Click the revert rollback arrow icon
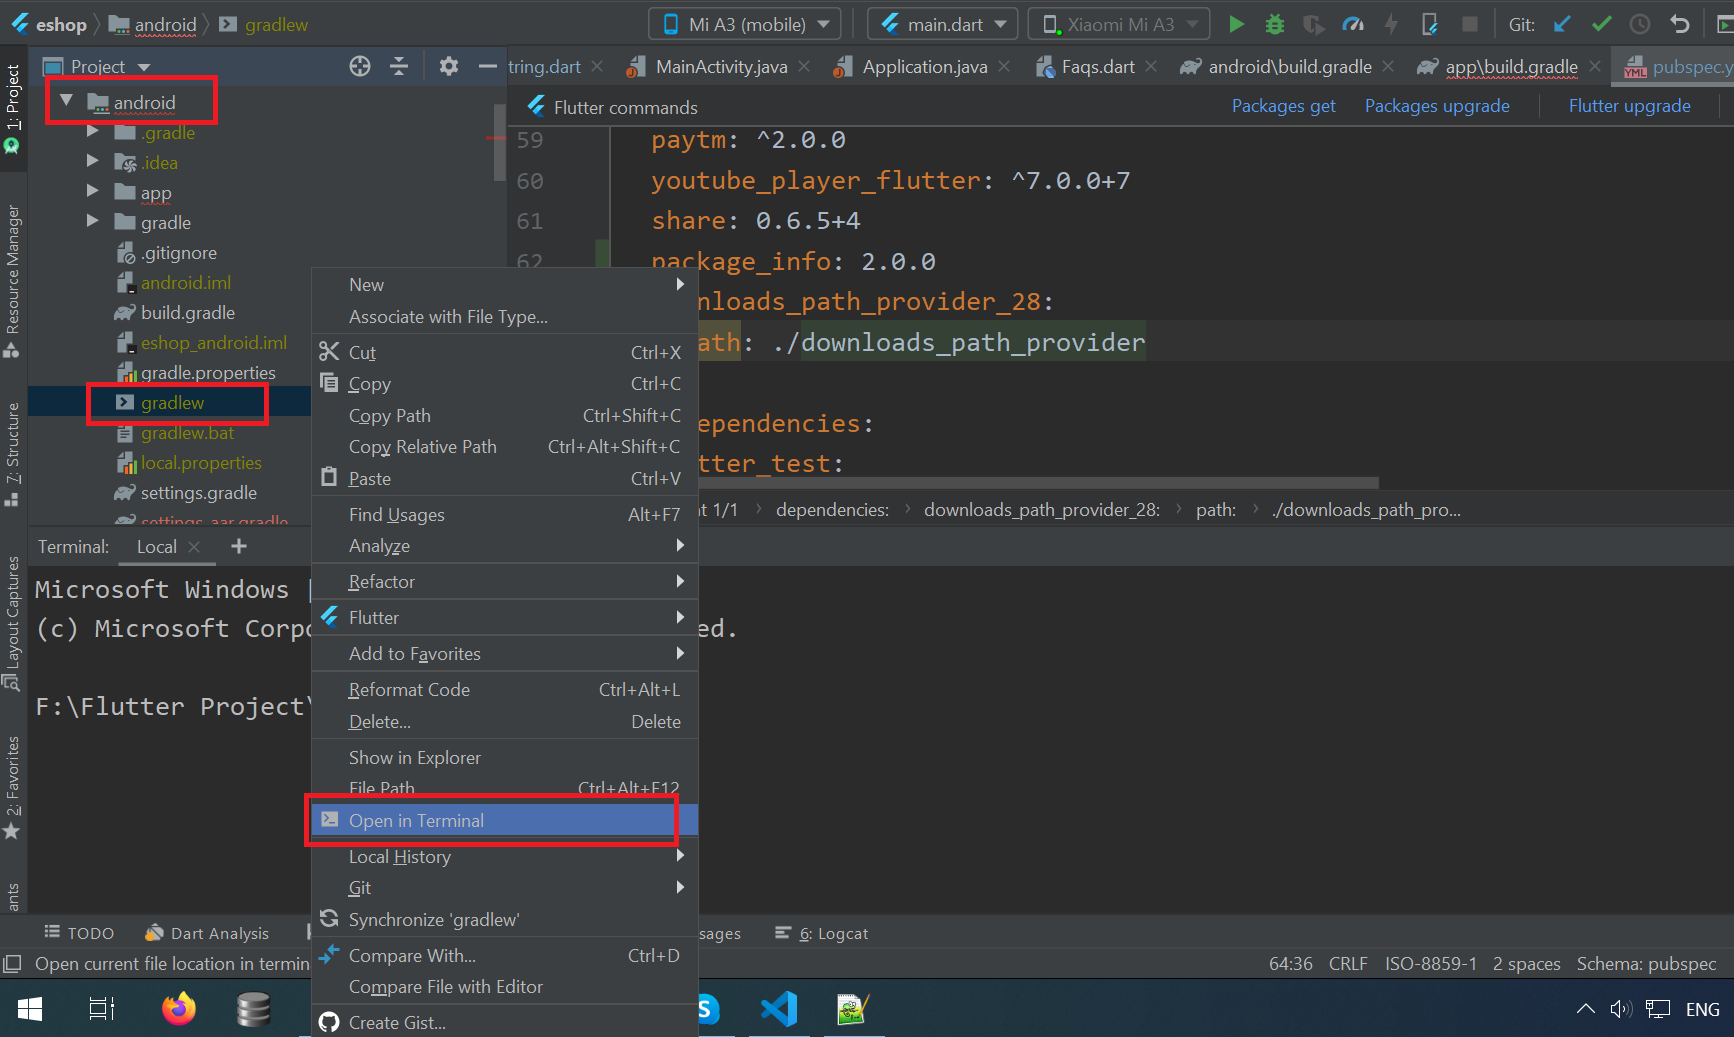Viewport: 1734px width, 1037px height. click(1680, 24)
